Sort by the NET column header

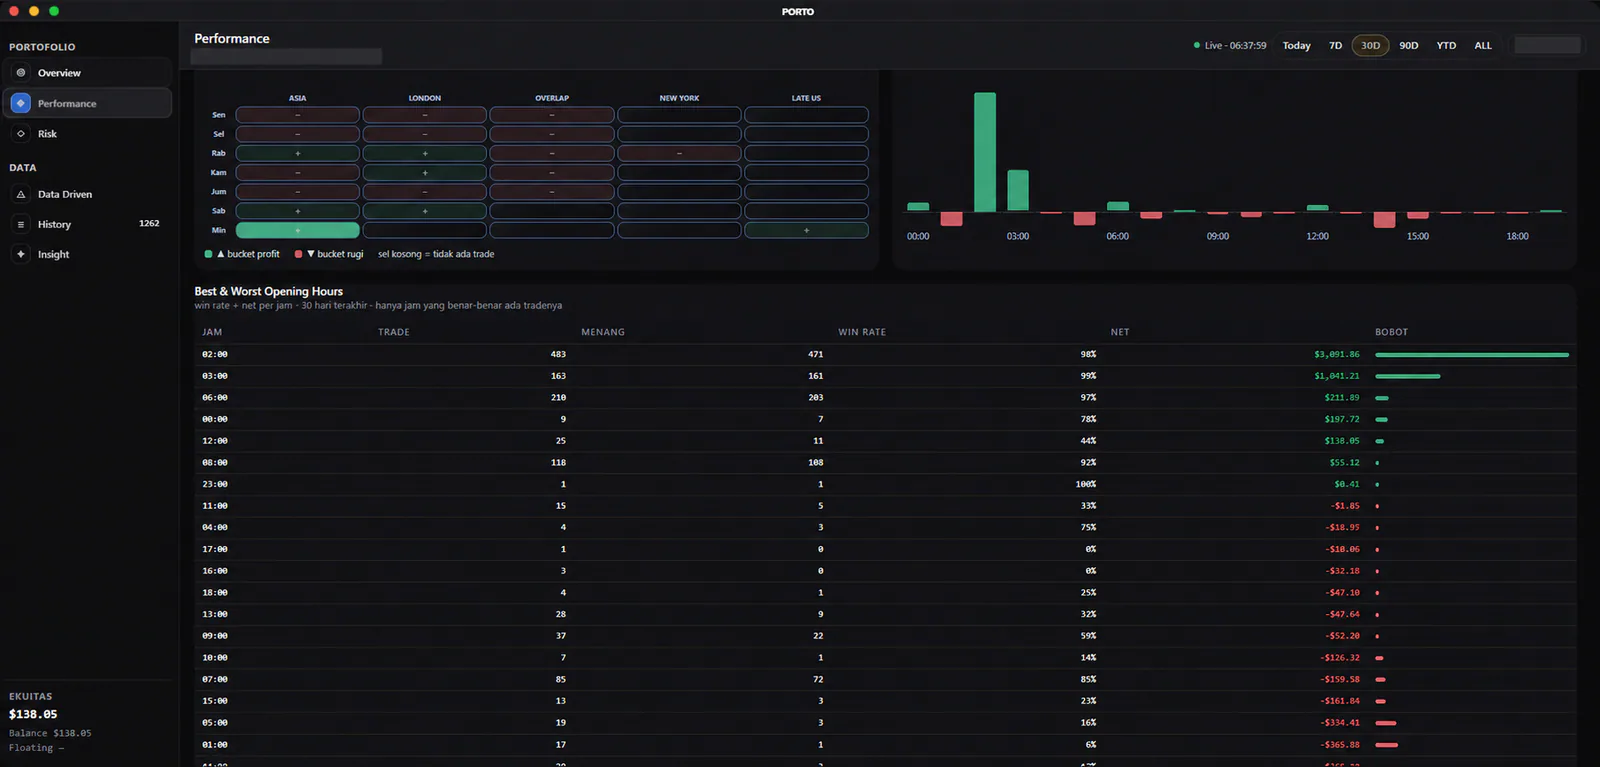tap(1120, 332)
